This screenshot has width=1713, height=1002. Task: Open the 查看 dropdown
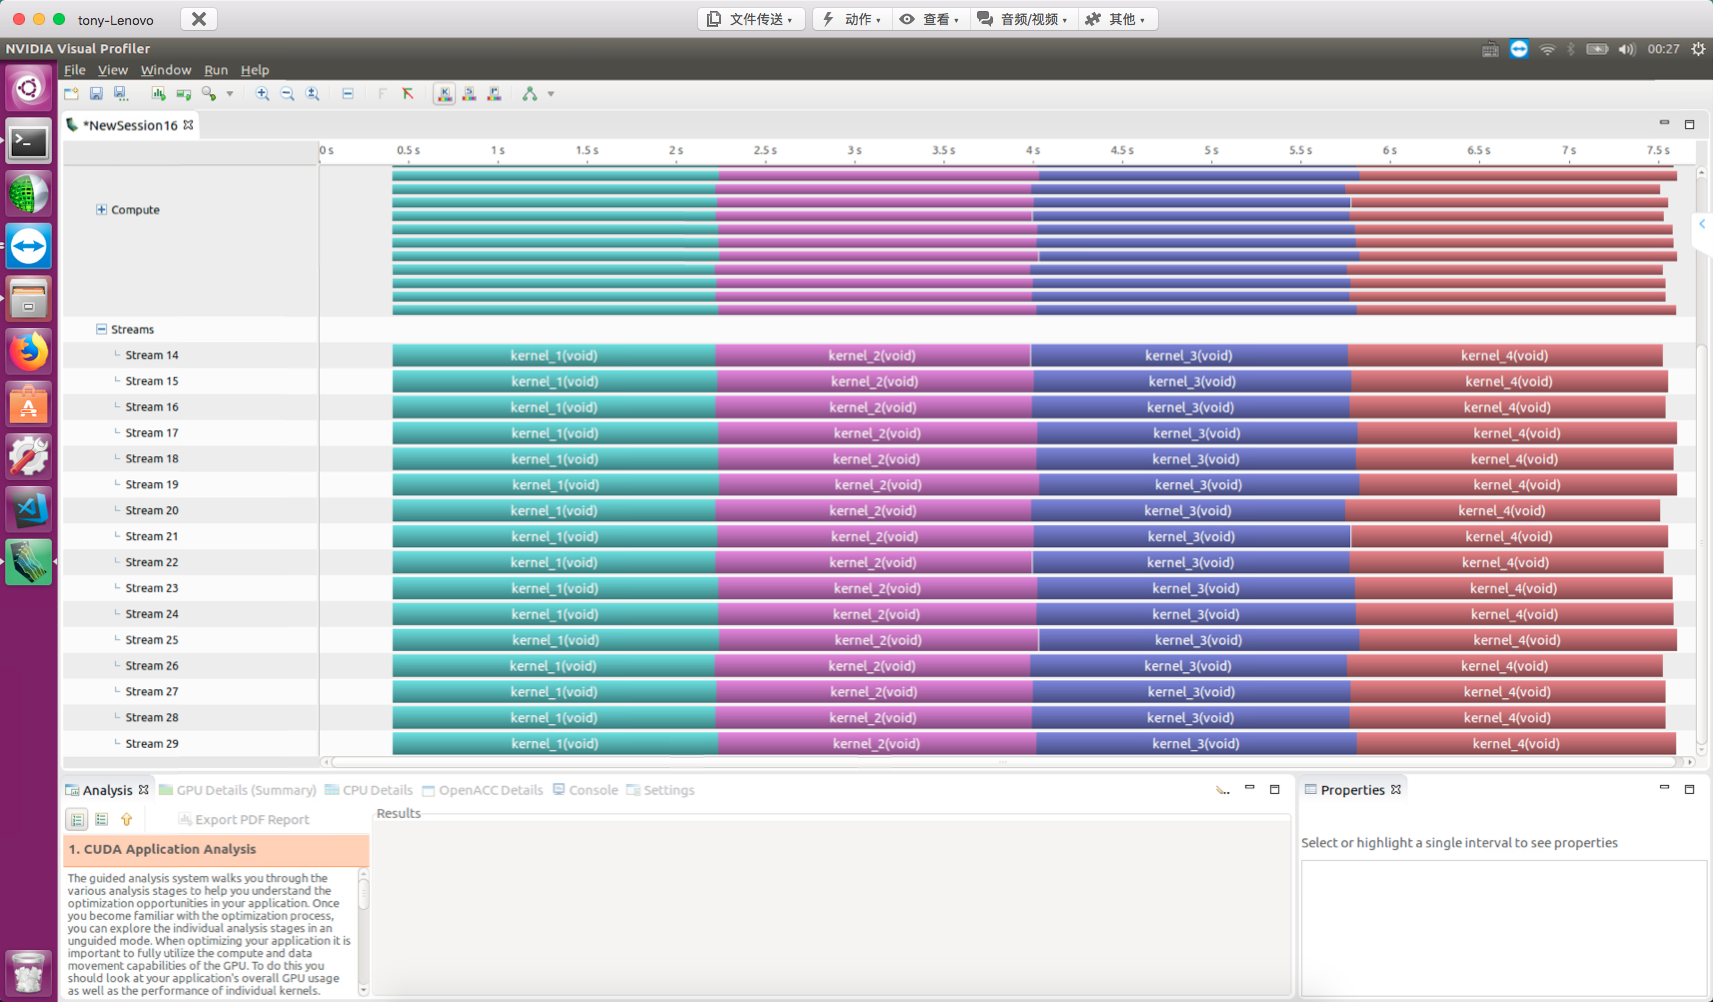point(930,19)
